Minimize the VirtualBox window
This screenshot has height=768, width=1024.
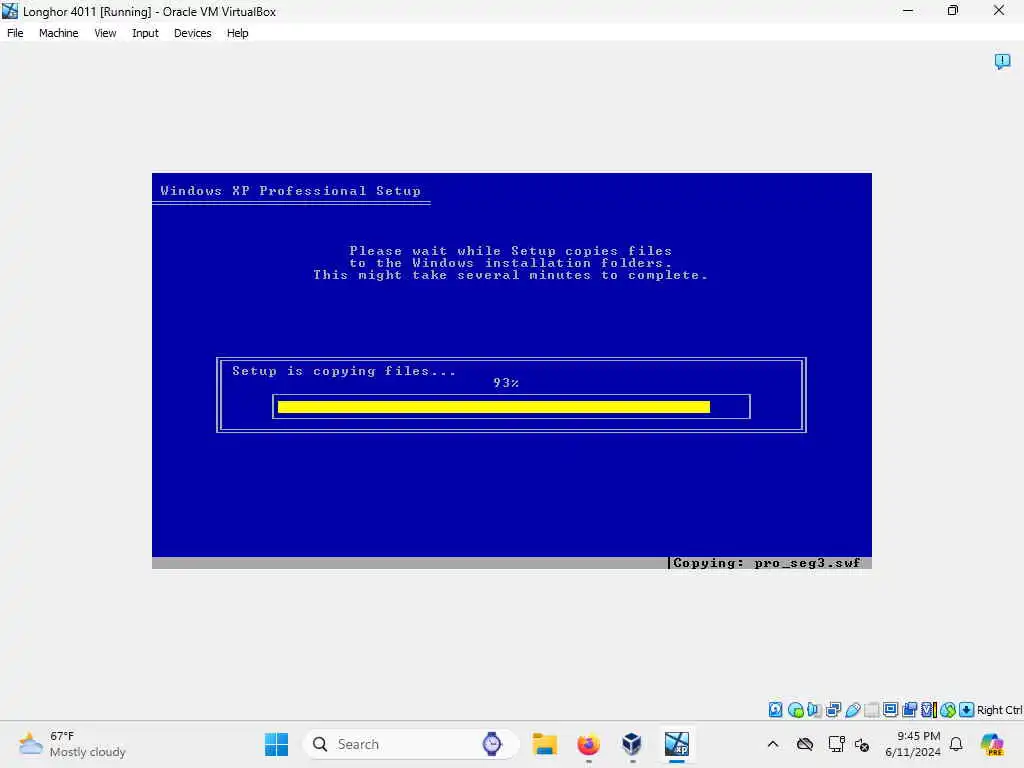(908, 11)
